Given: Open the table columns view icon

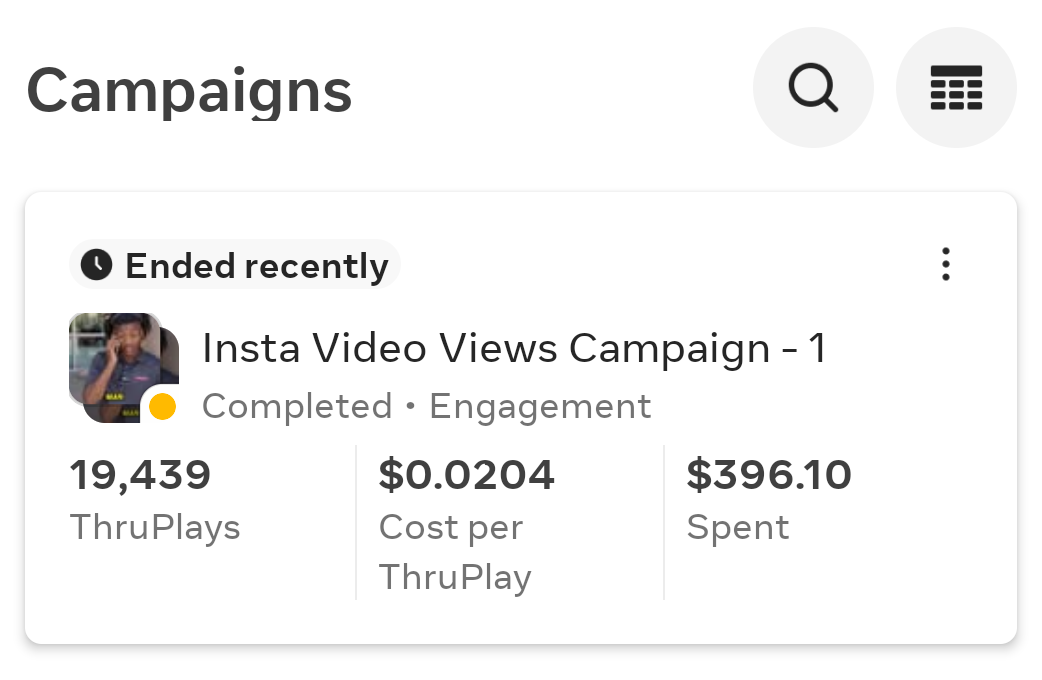Looking at the screenshot, I should (956, 88).
